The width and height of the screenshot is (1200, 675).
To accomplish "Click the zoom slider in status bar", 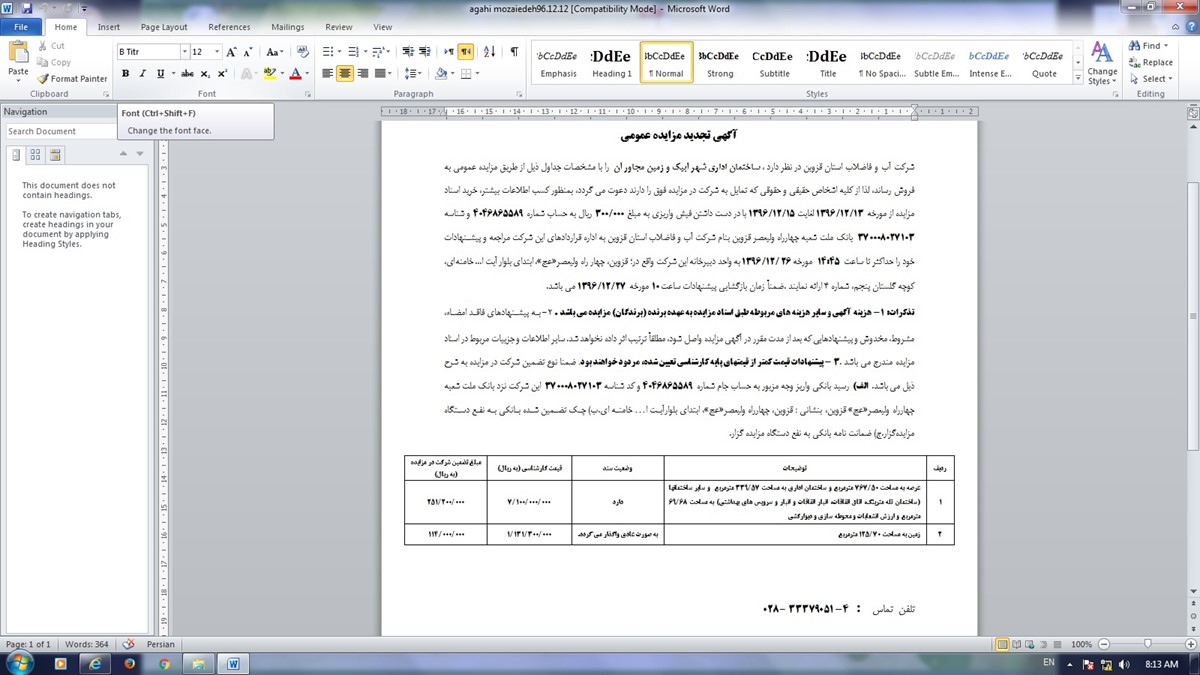I will pos(1141,645).
